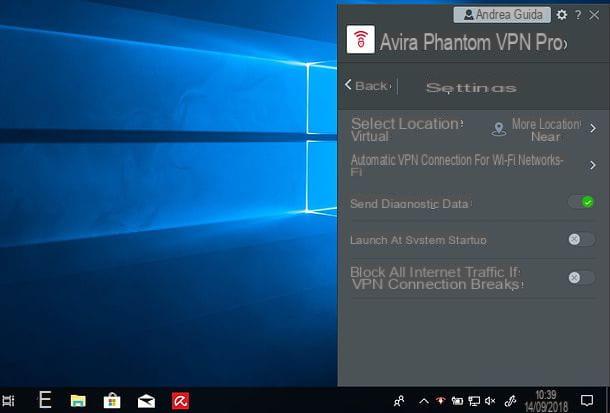
Task: Click the More Locations Near link
Action: (x=546, y=130)
